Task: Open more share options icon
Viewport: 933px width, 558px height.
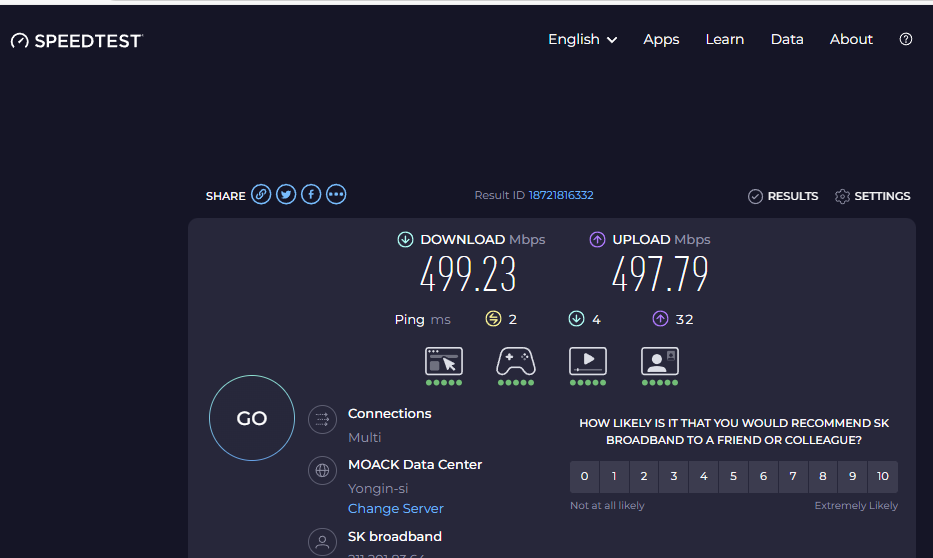Action: point(336,195)
